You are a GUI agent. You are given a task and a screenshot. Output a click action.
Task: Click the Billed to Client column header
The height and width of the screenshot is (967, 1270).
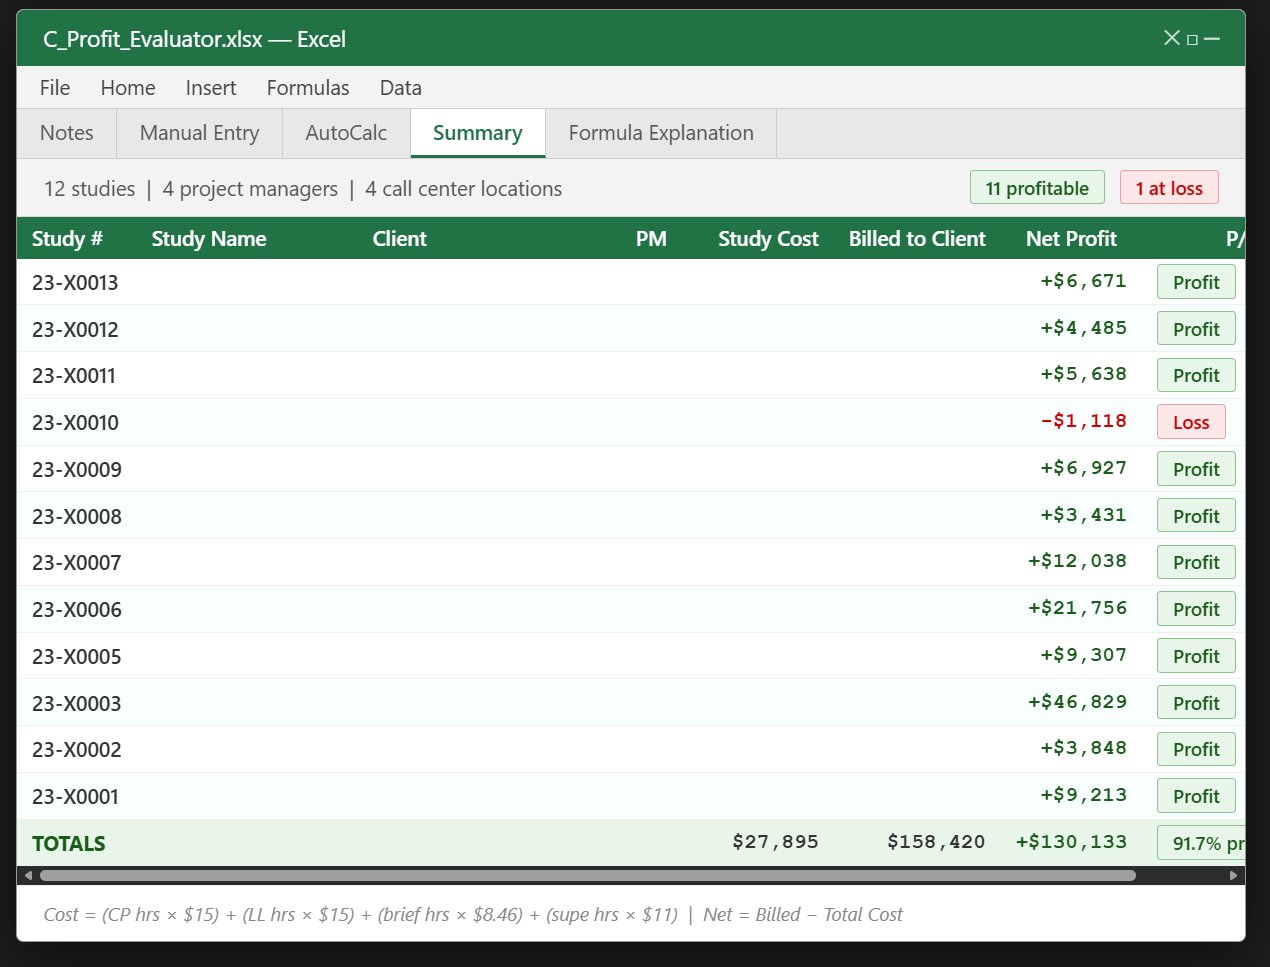click(x=917, y=239)
